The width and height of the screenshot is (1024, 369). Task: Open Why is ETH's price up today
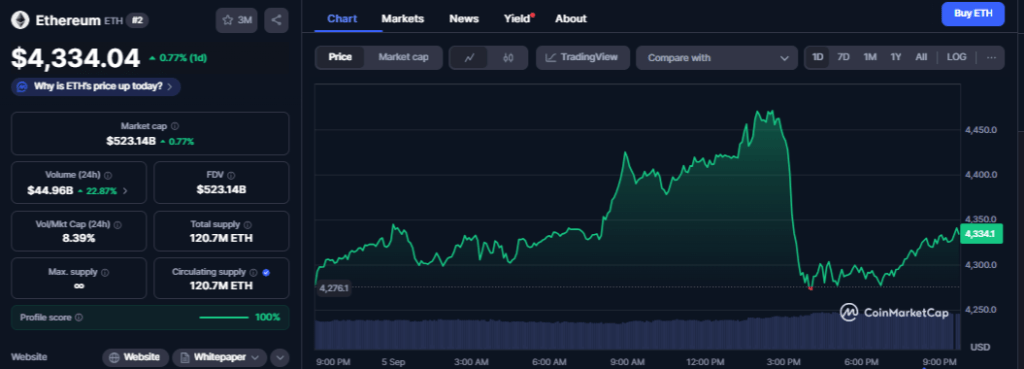point(96,86)
